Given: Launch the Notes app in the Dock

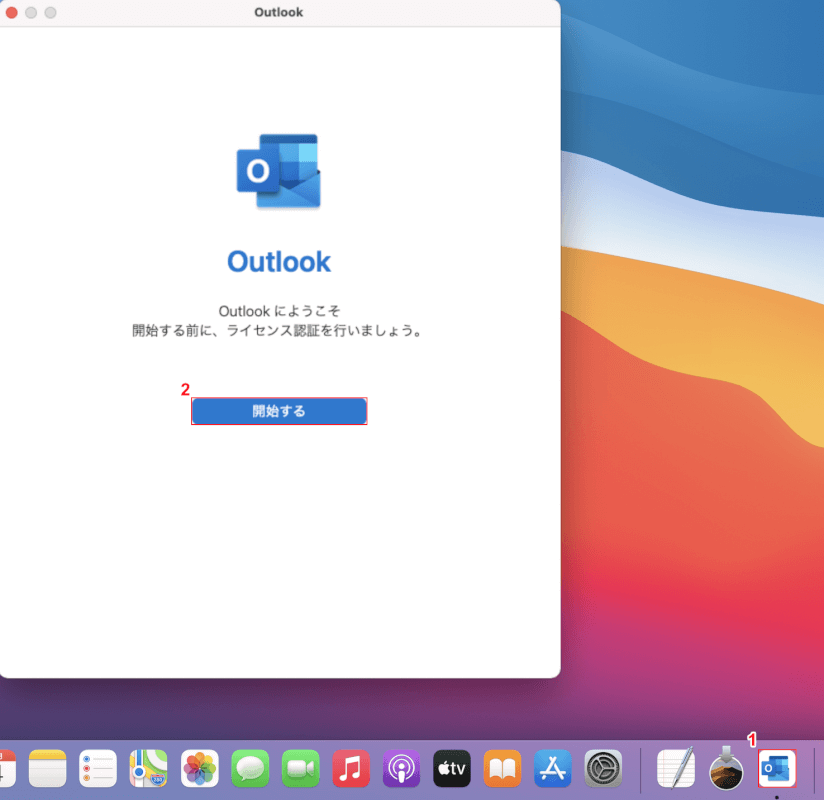Looking at the screenshot, I should tap(47, 768).
